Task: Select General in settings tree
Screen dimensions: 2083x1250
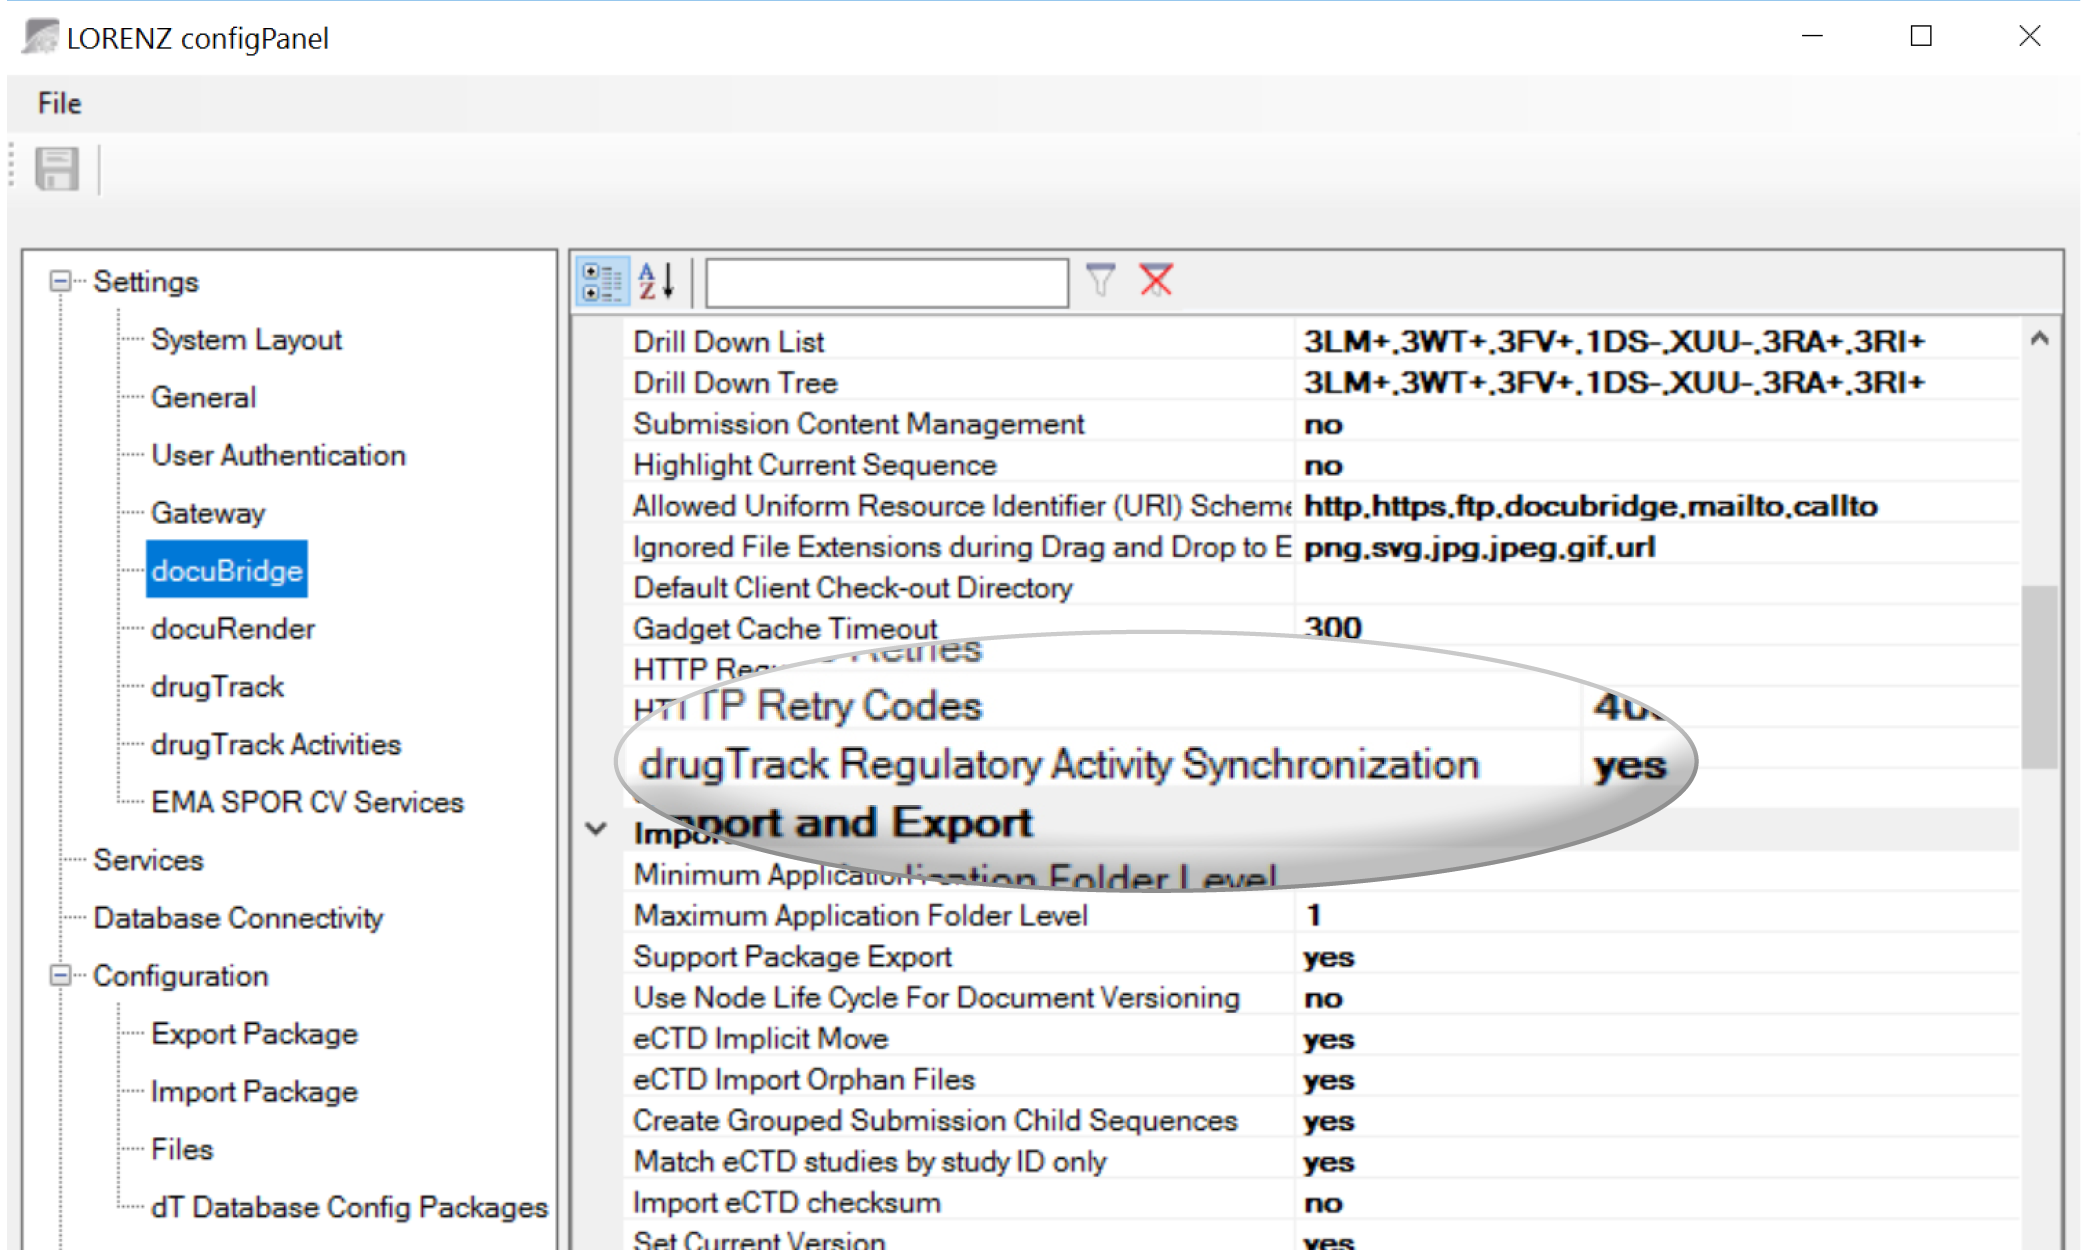Action: 203,398
